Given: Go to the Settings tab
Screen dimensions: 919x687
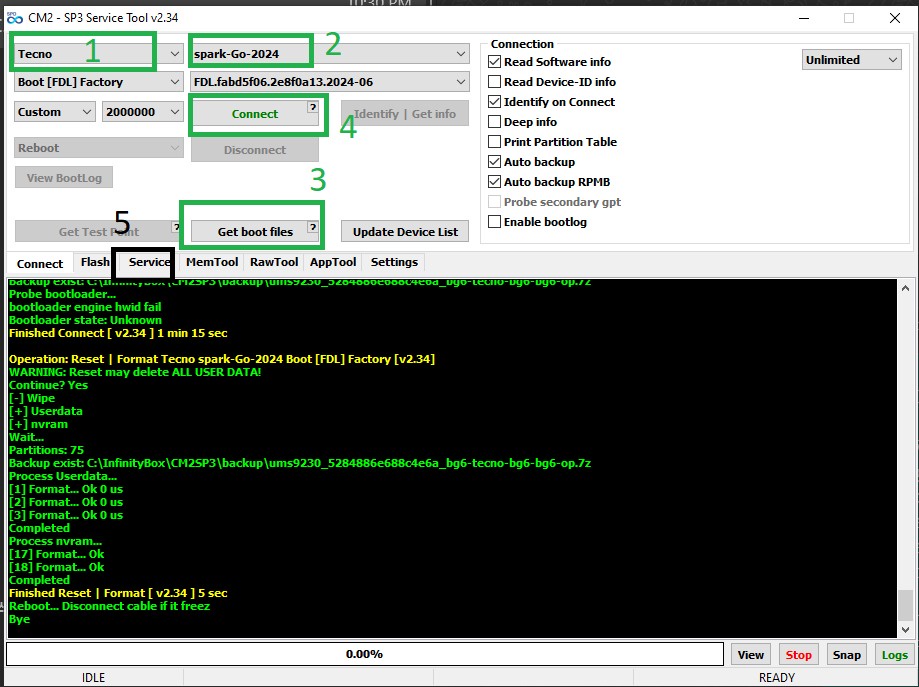Looking at the screenshot, I should 394,262.
